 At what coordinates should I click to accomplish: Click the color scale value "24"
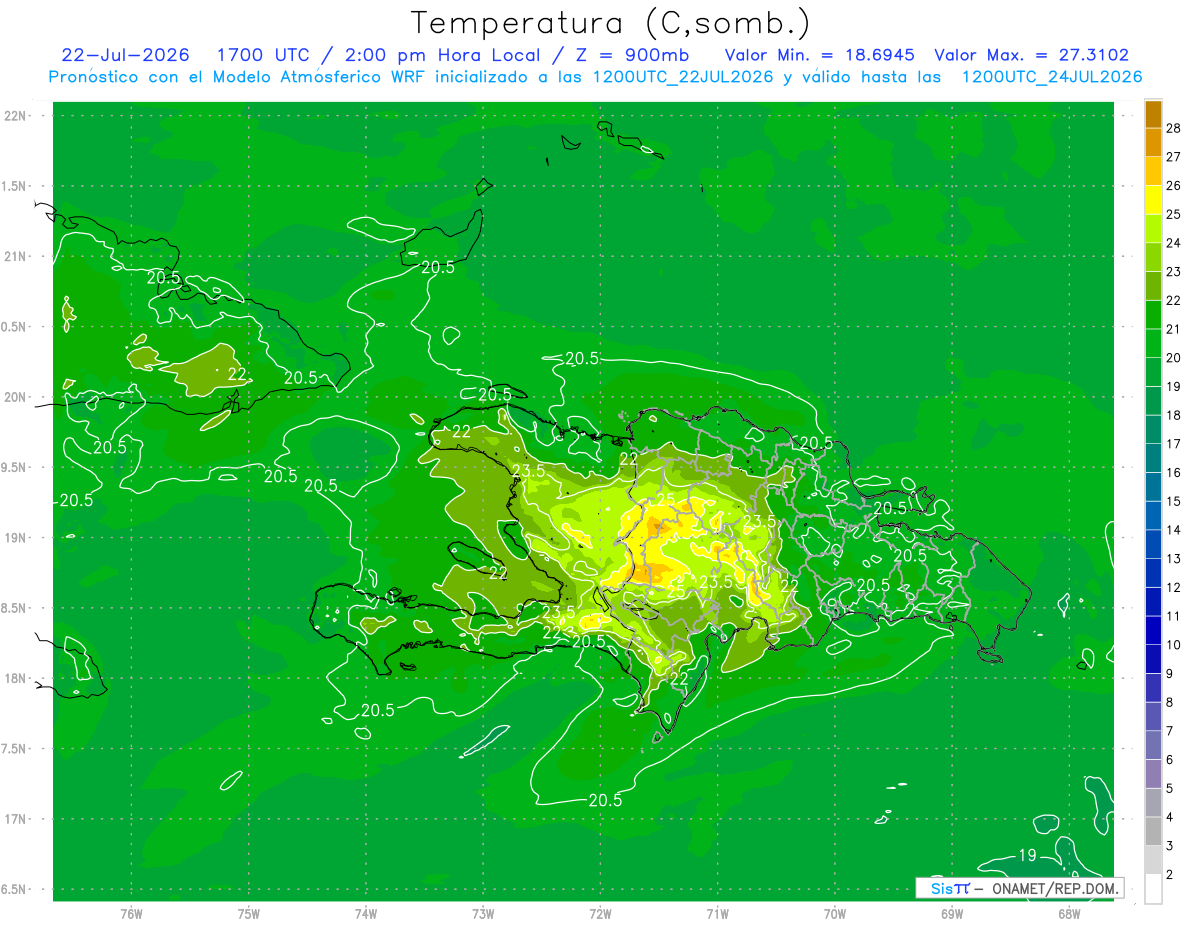point(1173,243)
